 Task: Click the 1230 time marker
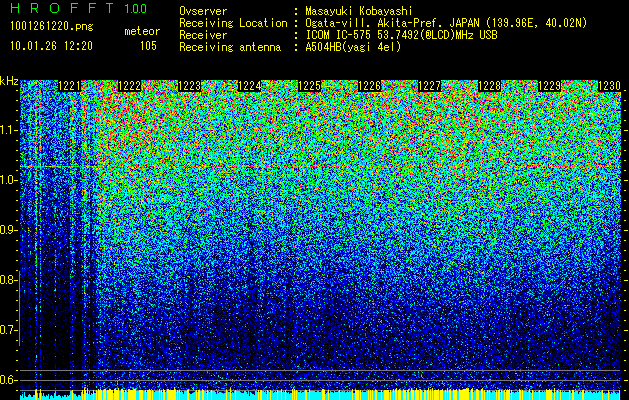[x=609, y=86]
